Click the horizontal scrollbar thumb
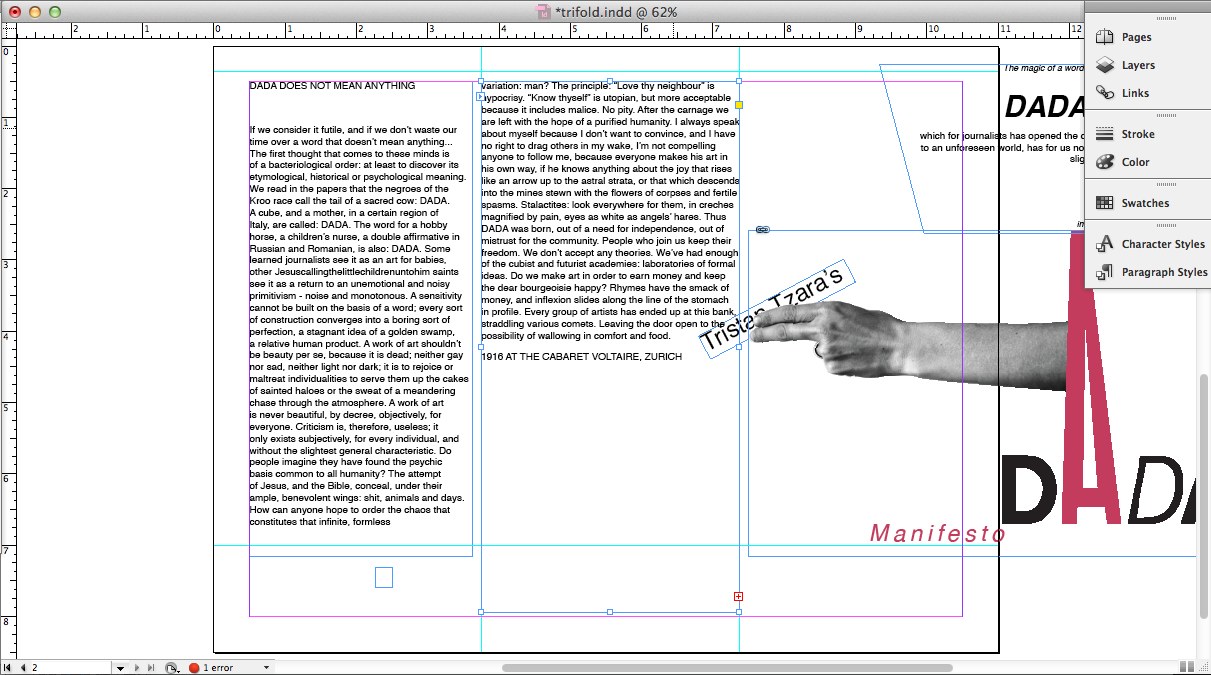This screenshot has width=1211, height=675. (726, 667)
